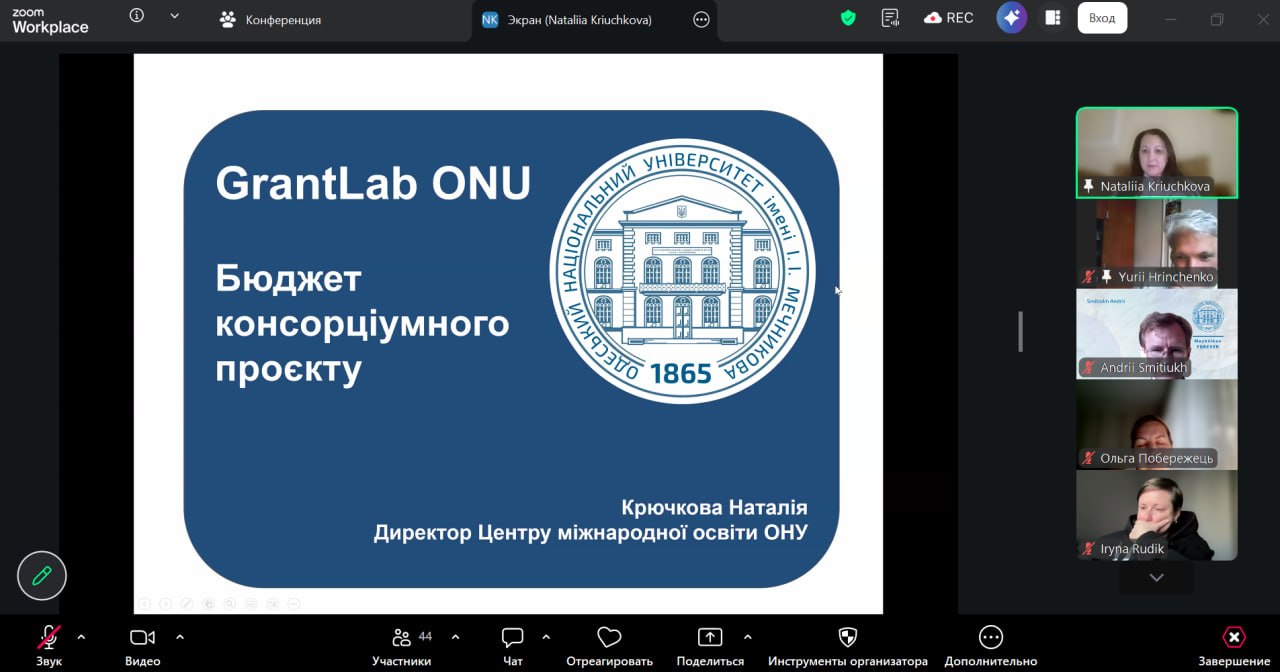Viewport: 1280px width, 672px height.
Task: Open the Chat panel
Action: click(513, 646)
